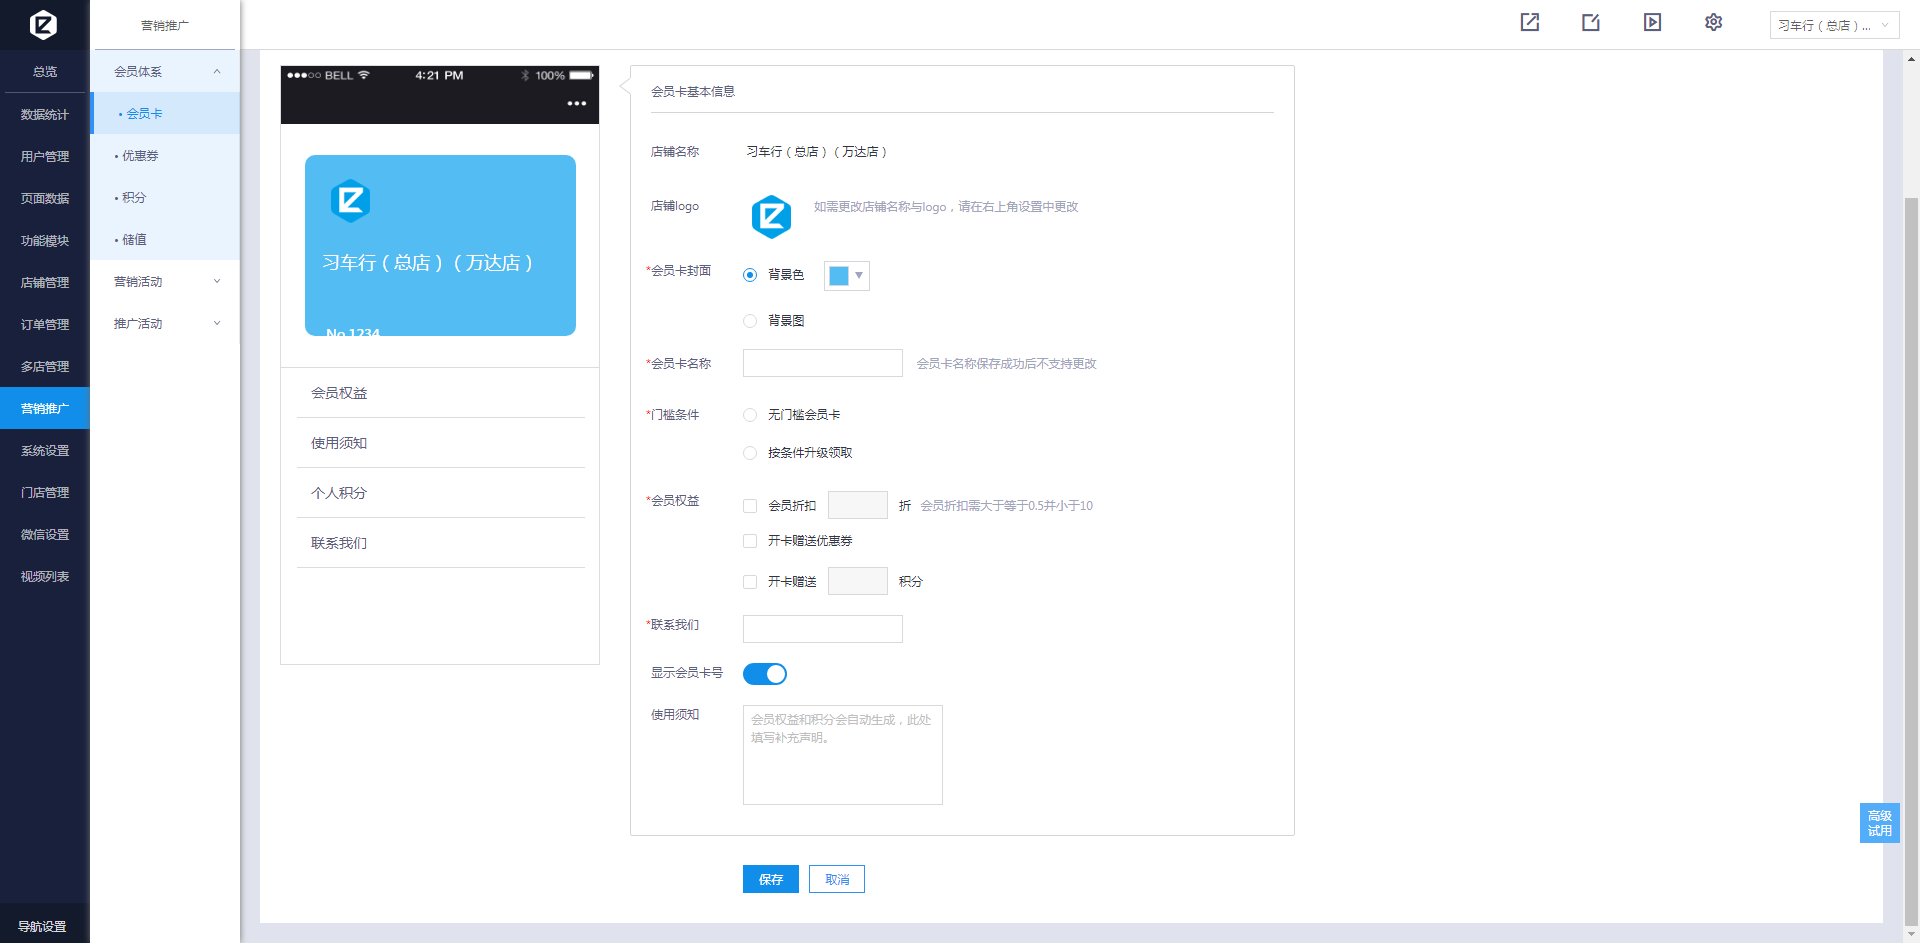This screenshot has height=943, width=1920.
Task: Open the store selector dropdown at top right
Action: (1833, 26)
